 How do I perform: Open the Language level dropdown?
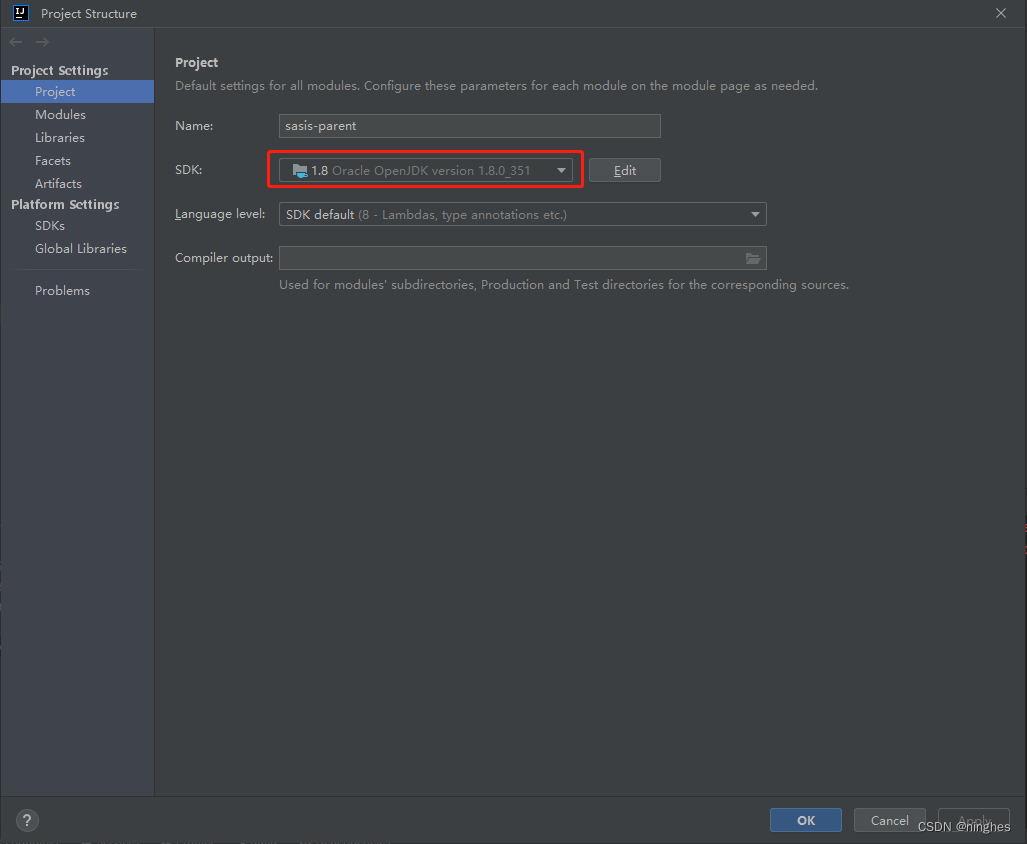coord(755,214)
